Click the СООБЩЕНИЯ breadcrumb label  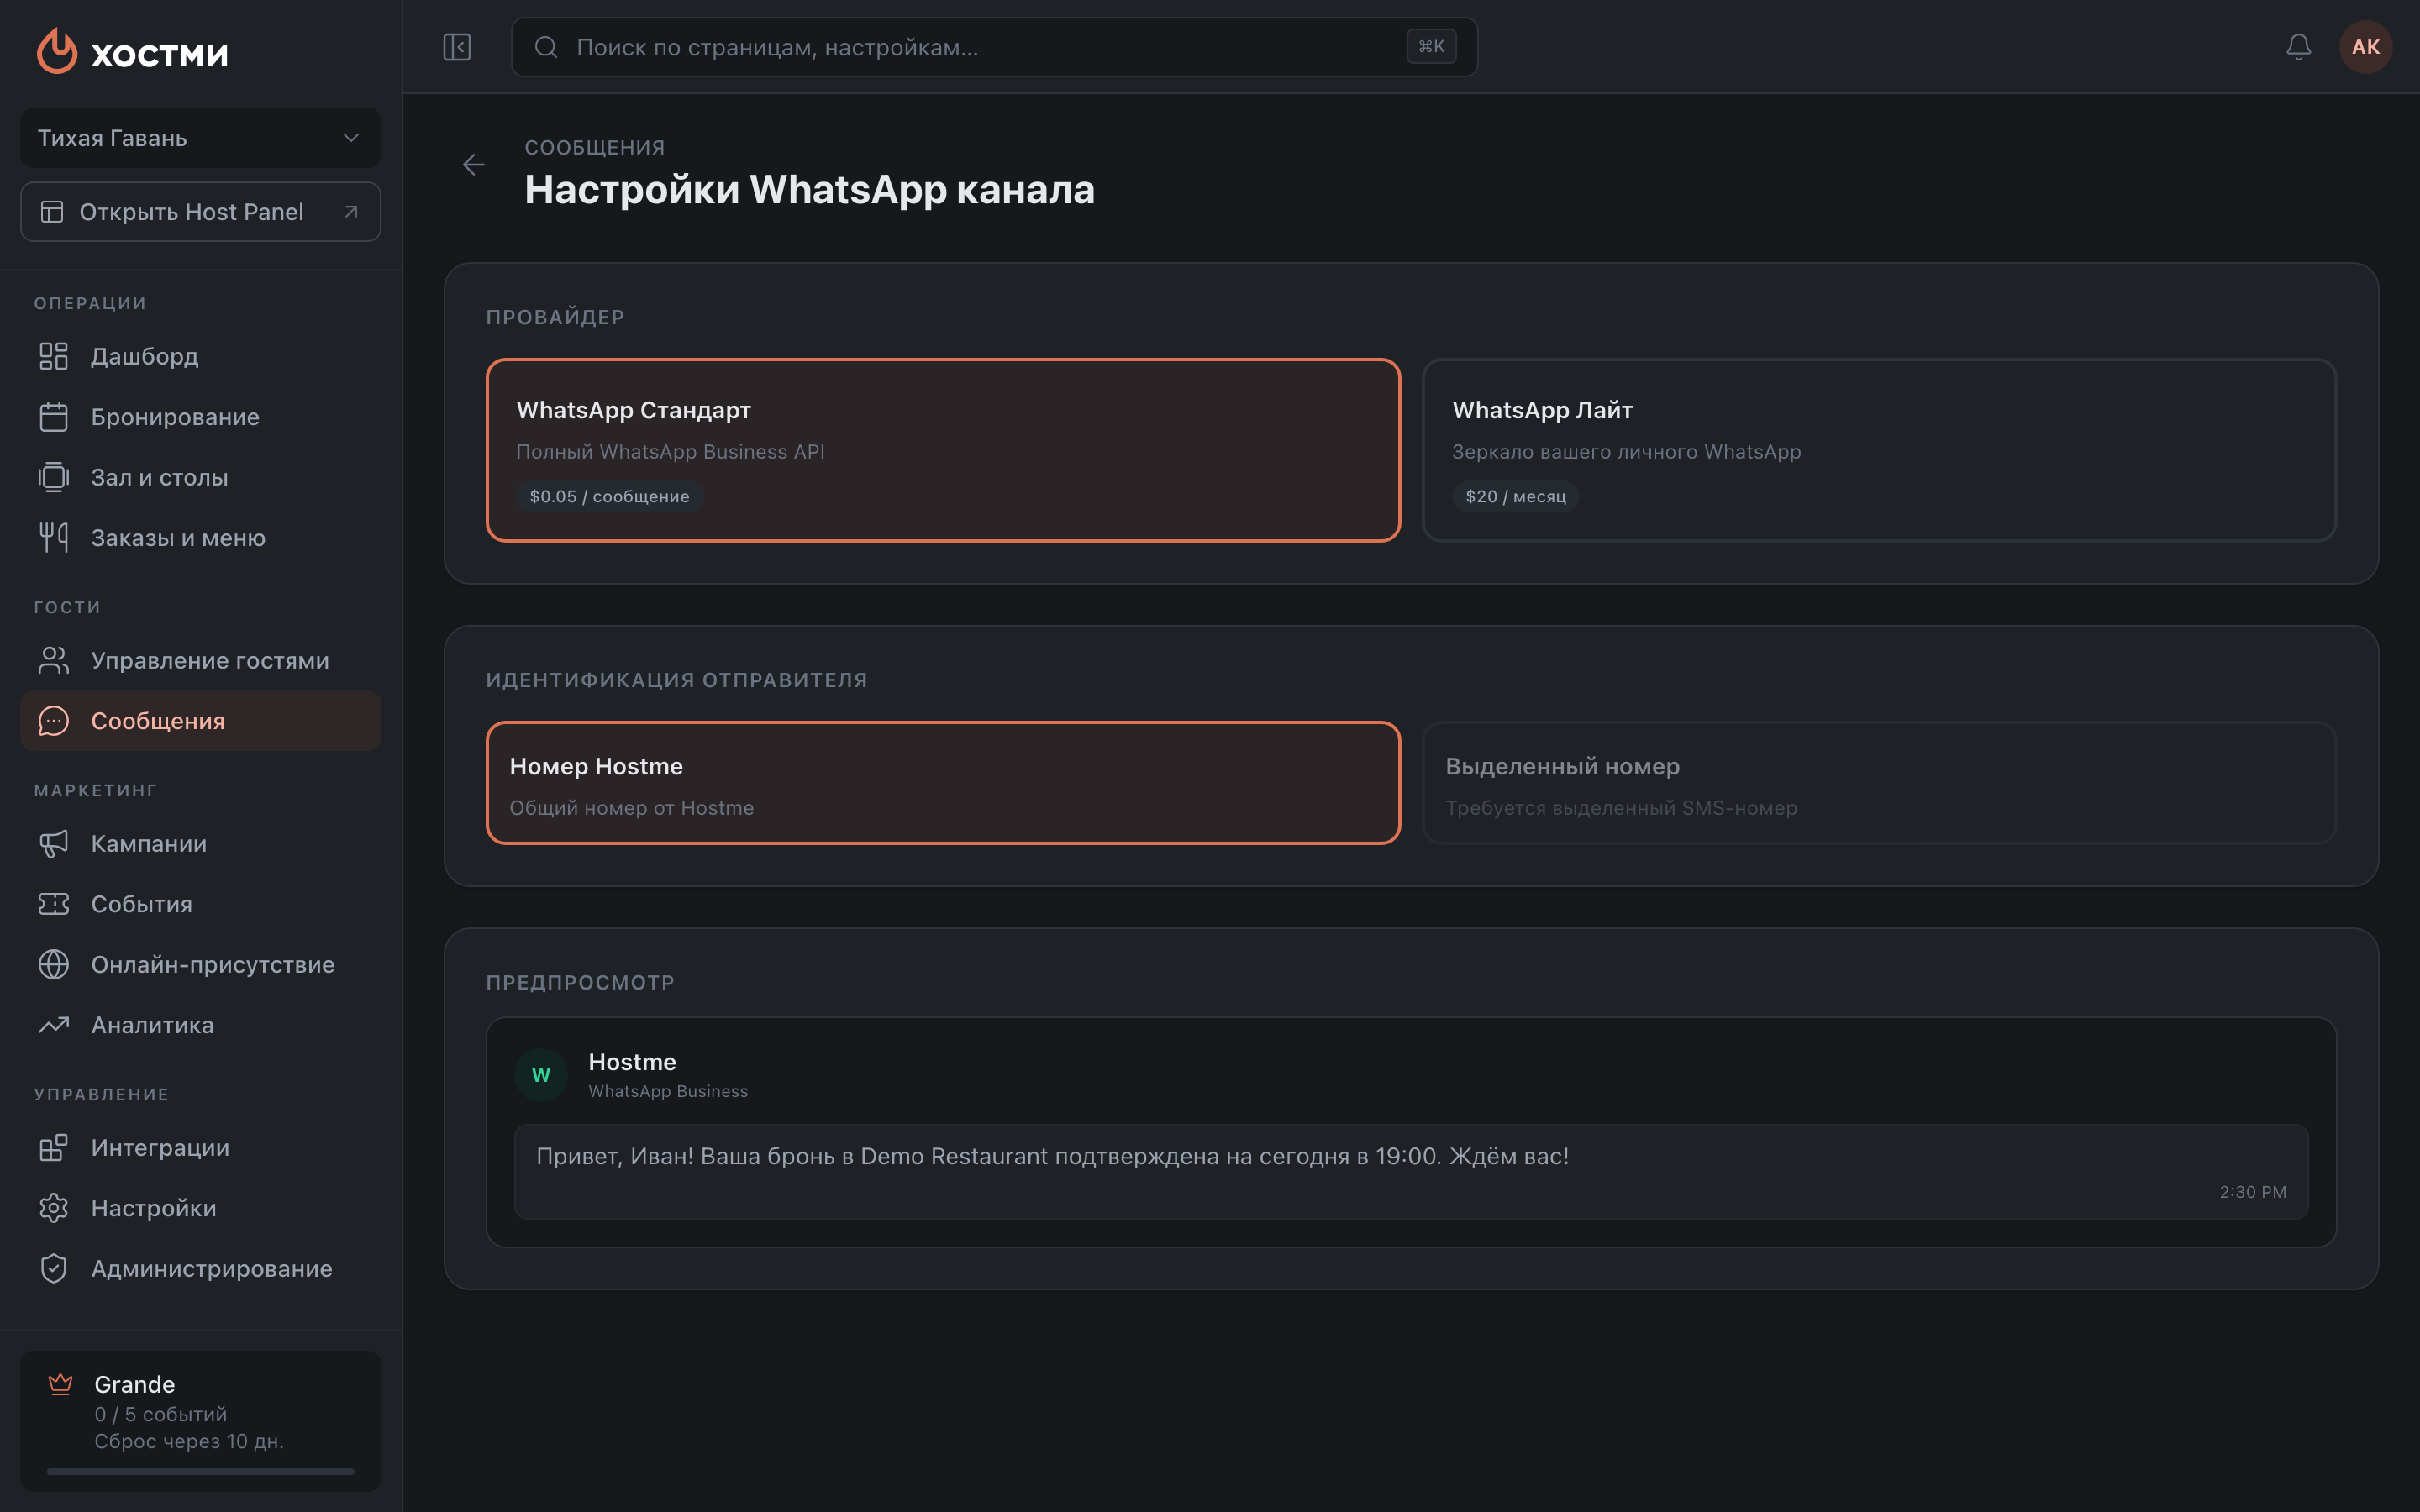tap(595, 148)
